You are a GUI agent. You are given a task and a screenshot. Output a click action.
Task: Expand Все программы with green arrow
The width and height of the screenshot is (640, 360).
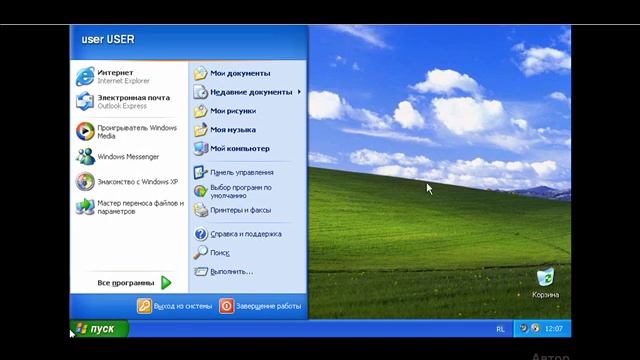click(x=166, y=282)
